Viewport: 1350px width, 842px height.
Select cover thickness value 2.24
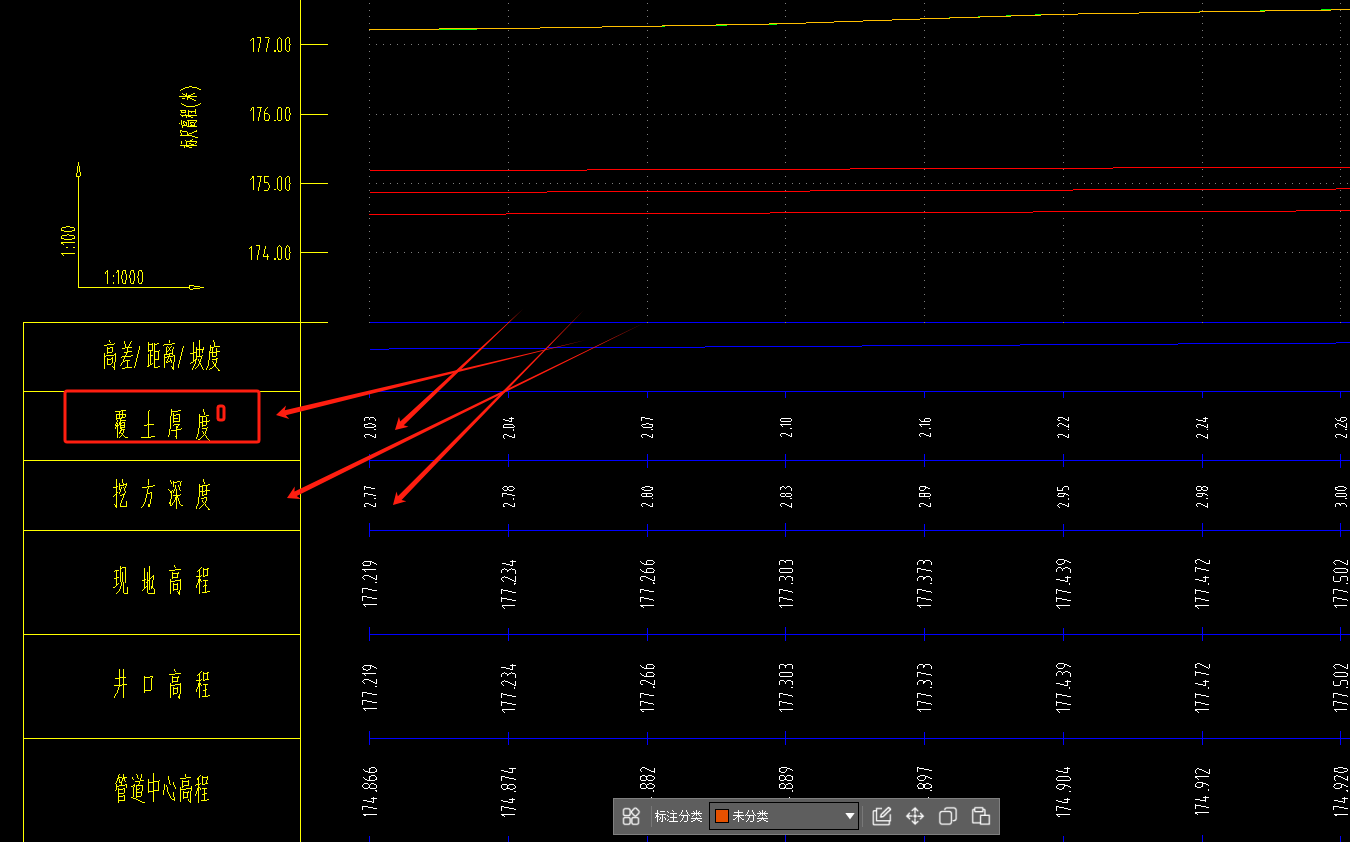(x=1203, y=427)
